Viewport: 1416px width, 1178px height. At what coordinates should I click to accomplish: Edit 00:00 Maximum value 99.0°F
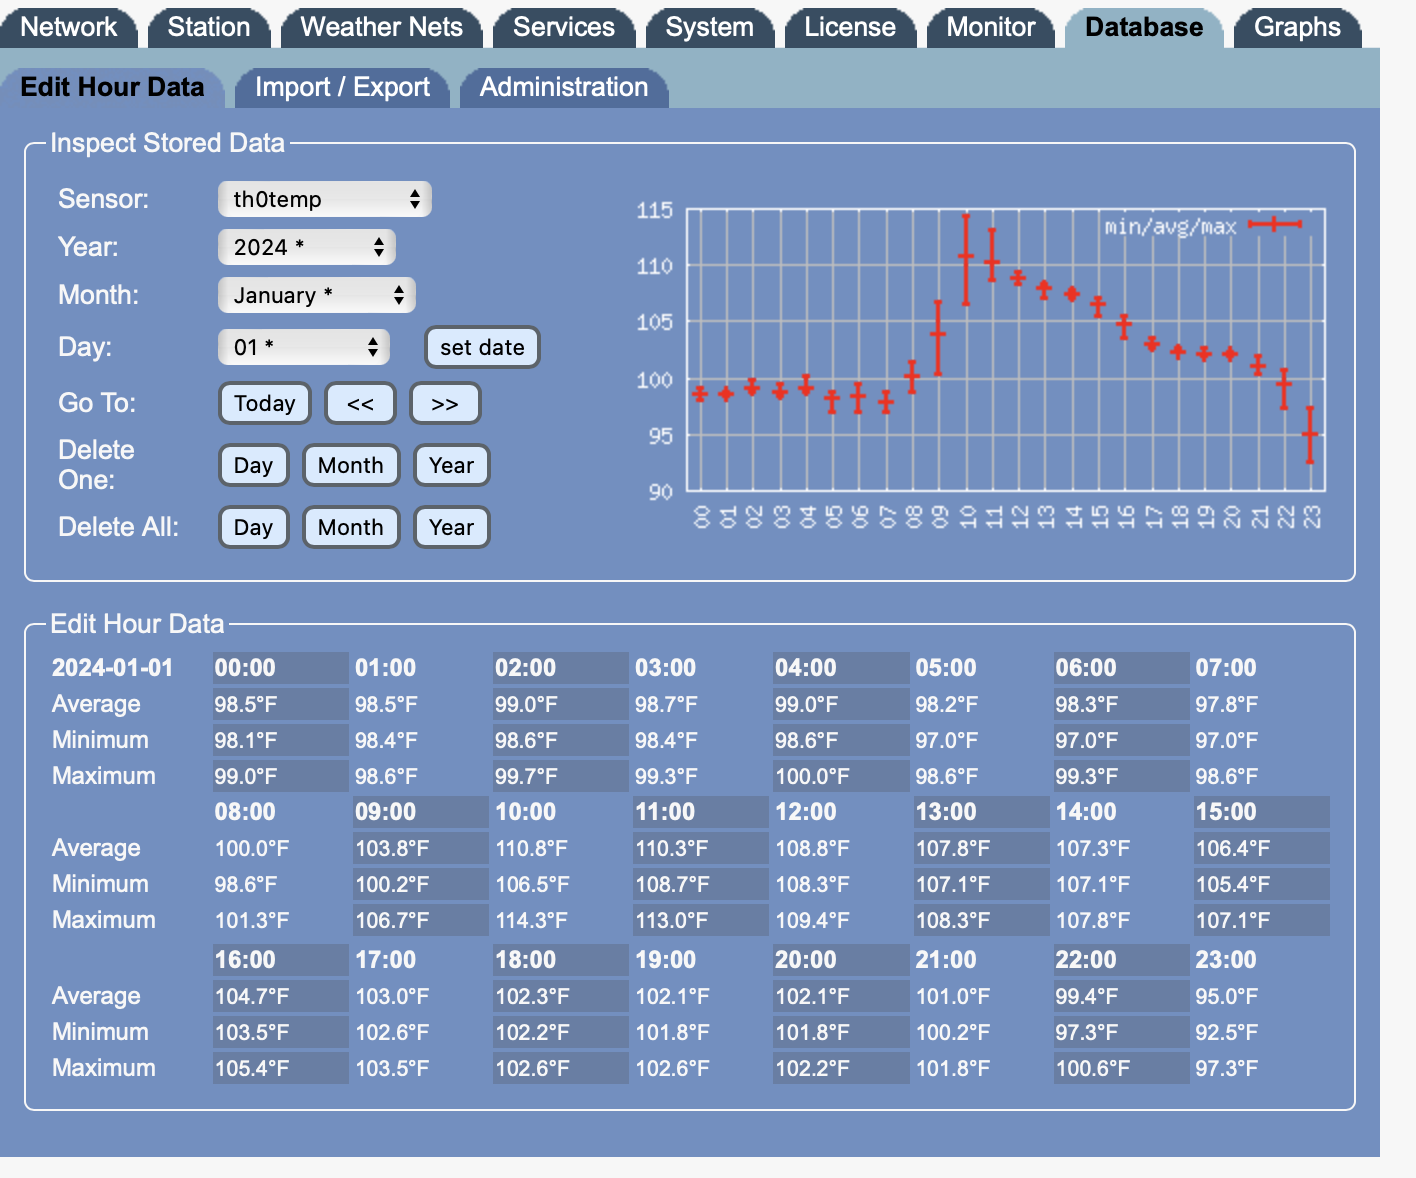pos(280,776)
